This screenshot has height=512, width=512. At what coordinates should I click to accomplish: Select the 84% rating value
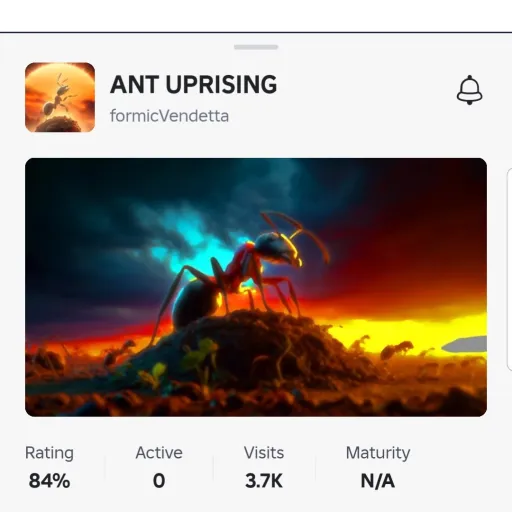pyautogui.click(x=49, y=481)
